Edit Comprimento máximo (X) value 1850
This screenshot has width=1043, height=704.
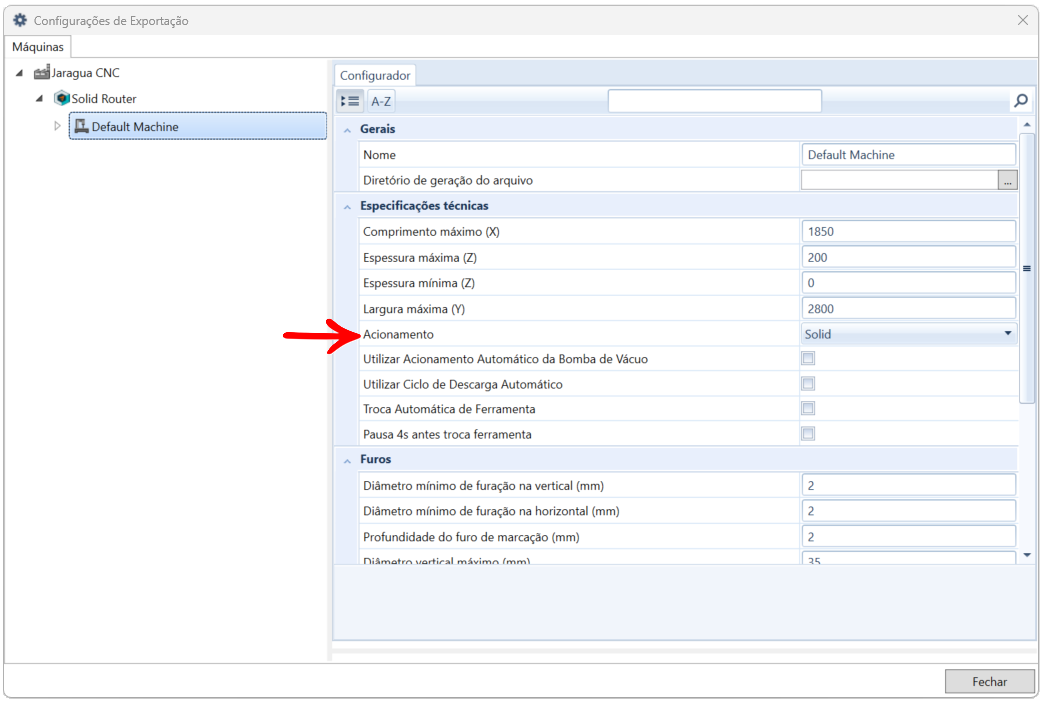click(909, 232)
